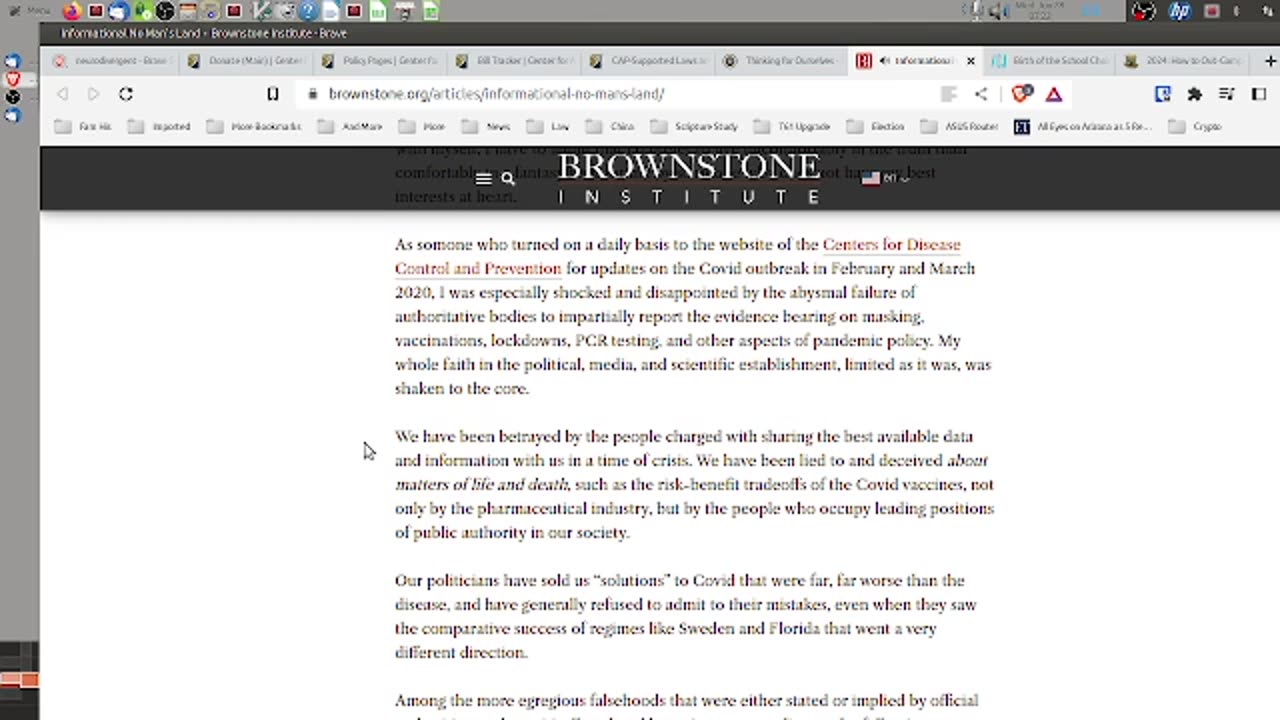The width and height of the screenshot is (1280, 720).
Task: Expand the China bookmarks folder
Action: [x=609, y=127]
